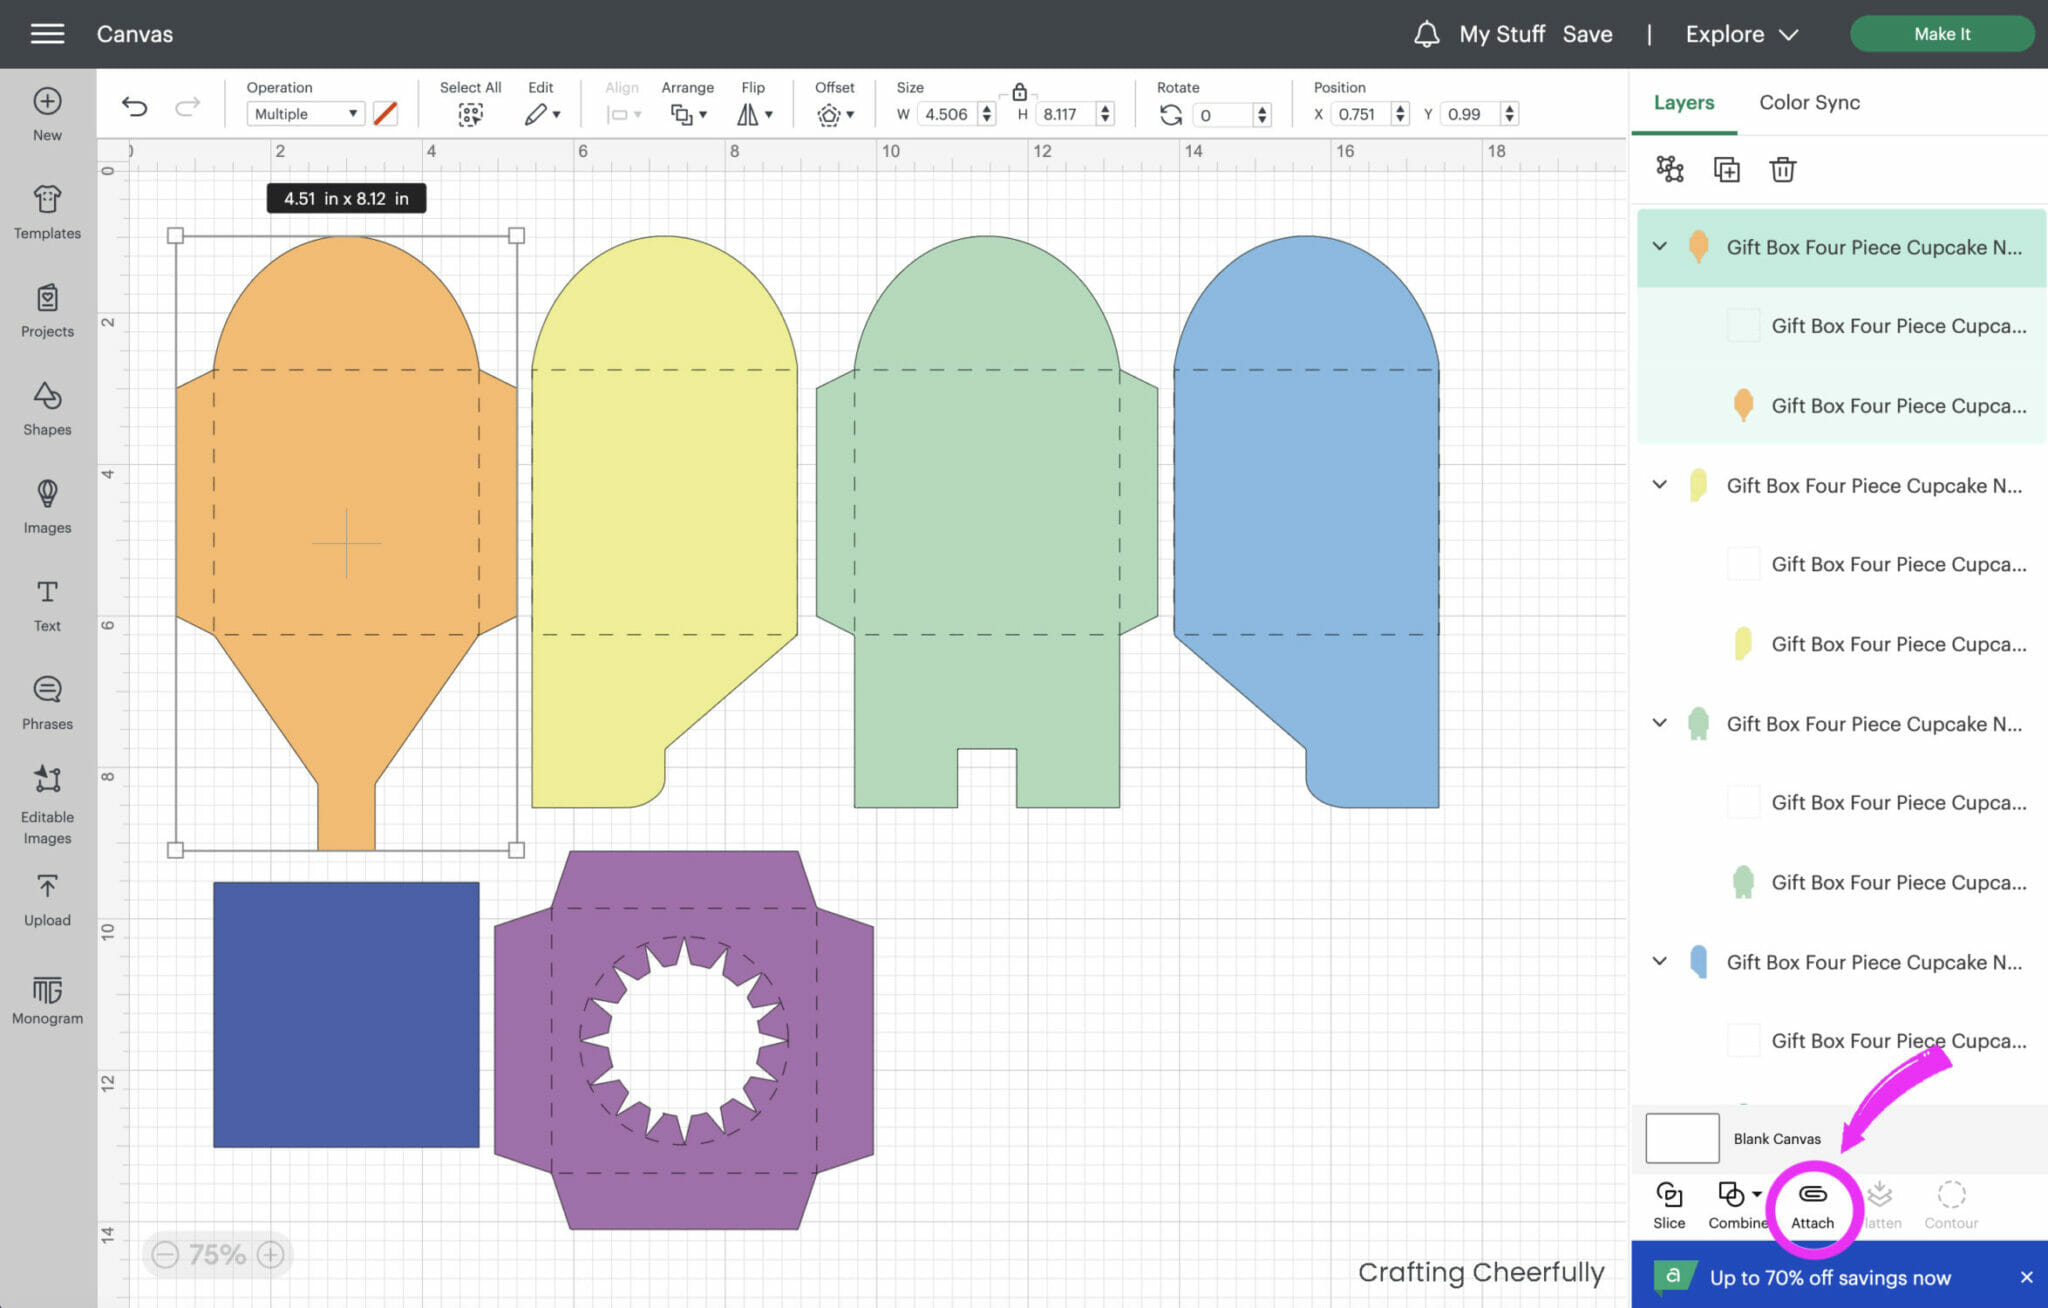Select the Slice tool
2048x1308 pixels.
[1668, 1195]
